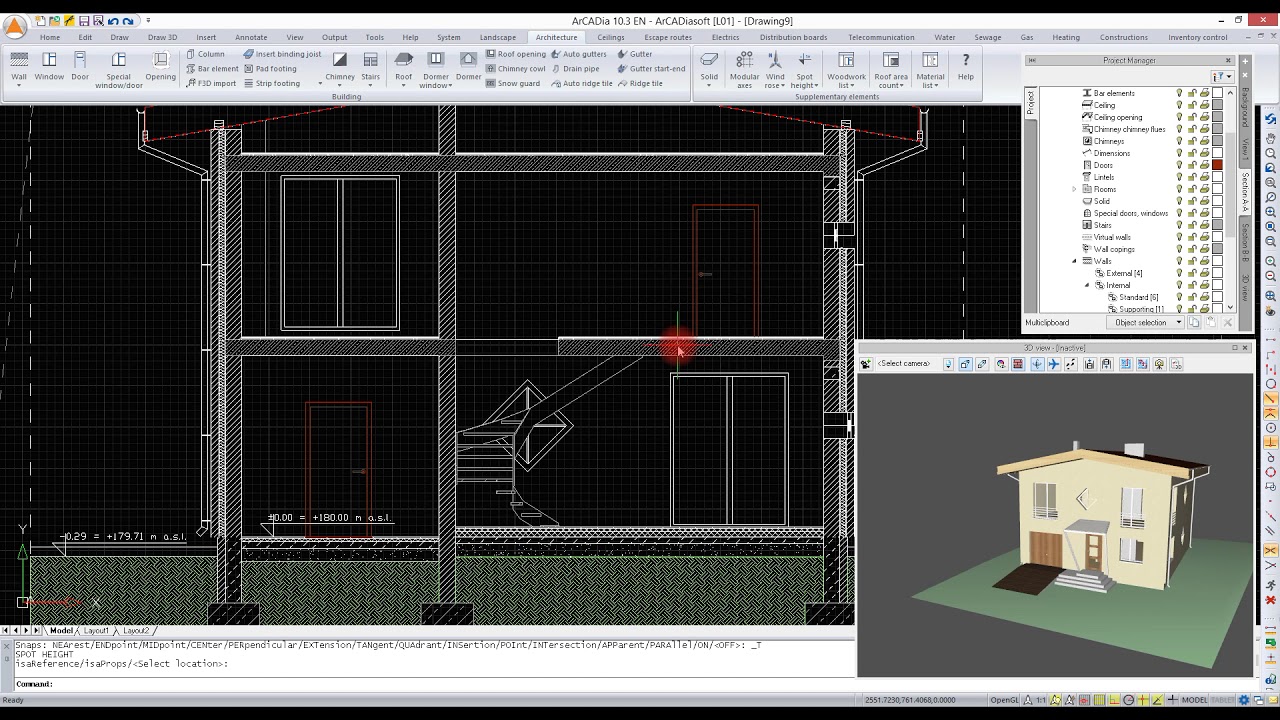The height and width of the screenshot is (720, 1280).
Task: Open the Section B-B view tab
Action: (1245, 242)
